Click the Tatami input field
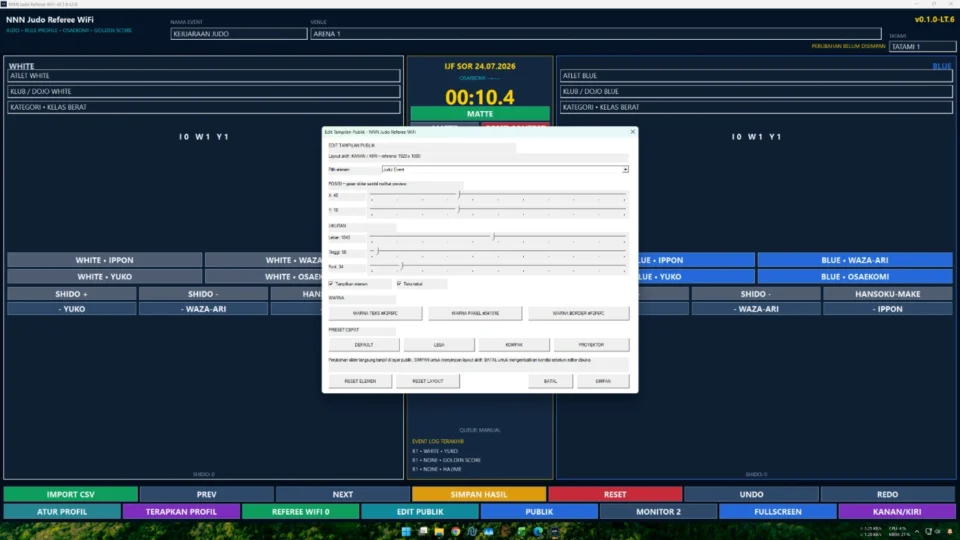Viewport: 960px width, 540px height. 922,47
